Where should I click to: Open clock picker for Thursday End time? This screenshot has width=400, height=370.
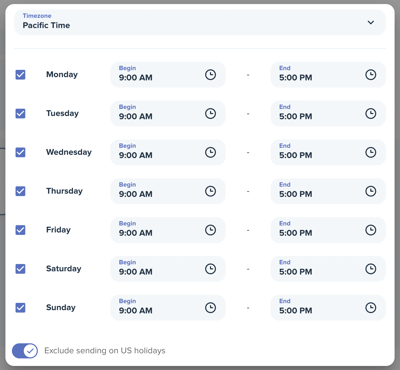(x=371, y=191)
